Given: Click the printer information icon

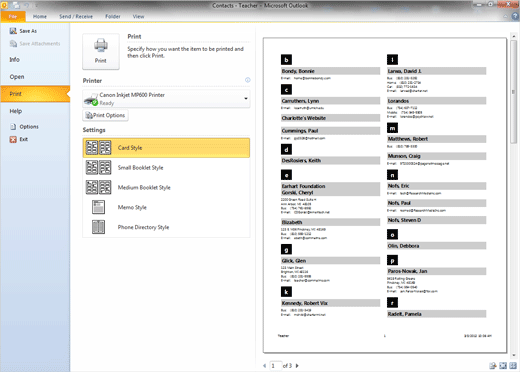Looking at the screenshot, I should [248, 80].
